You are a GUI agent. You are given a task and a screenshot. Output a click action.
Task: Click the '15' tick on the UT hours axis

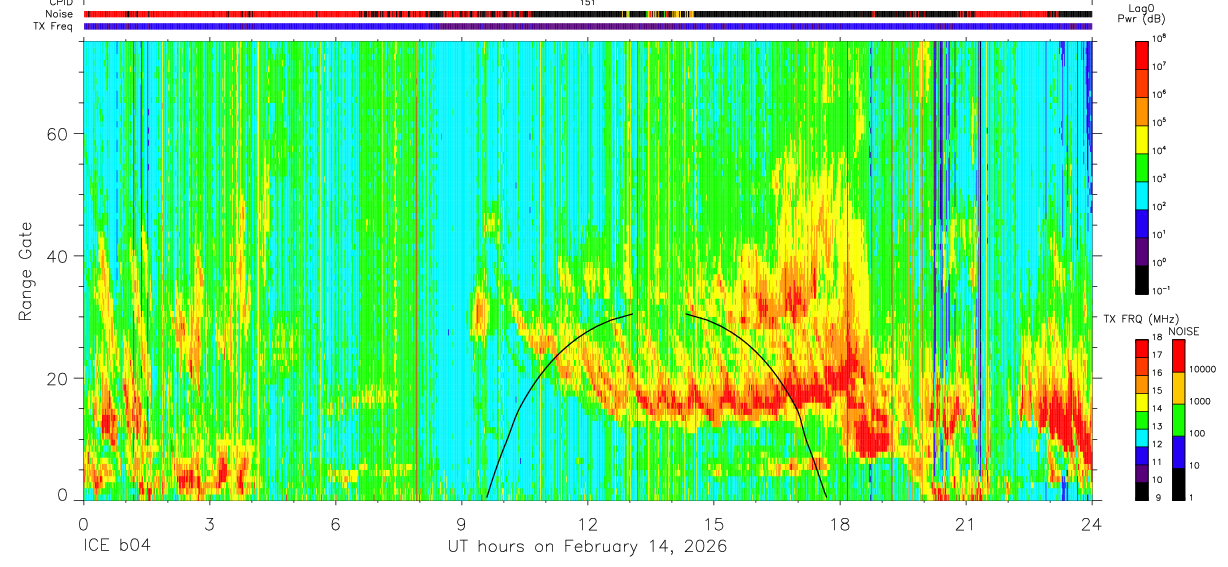[714, 523]
